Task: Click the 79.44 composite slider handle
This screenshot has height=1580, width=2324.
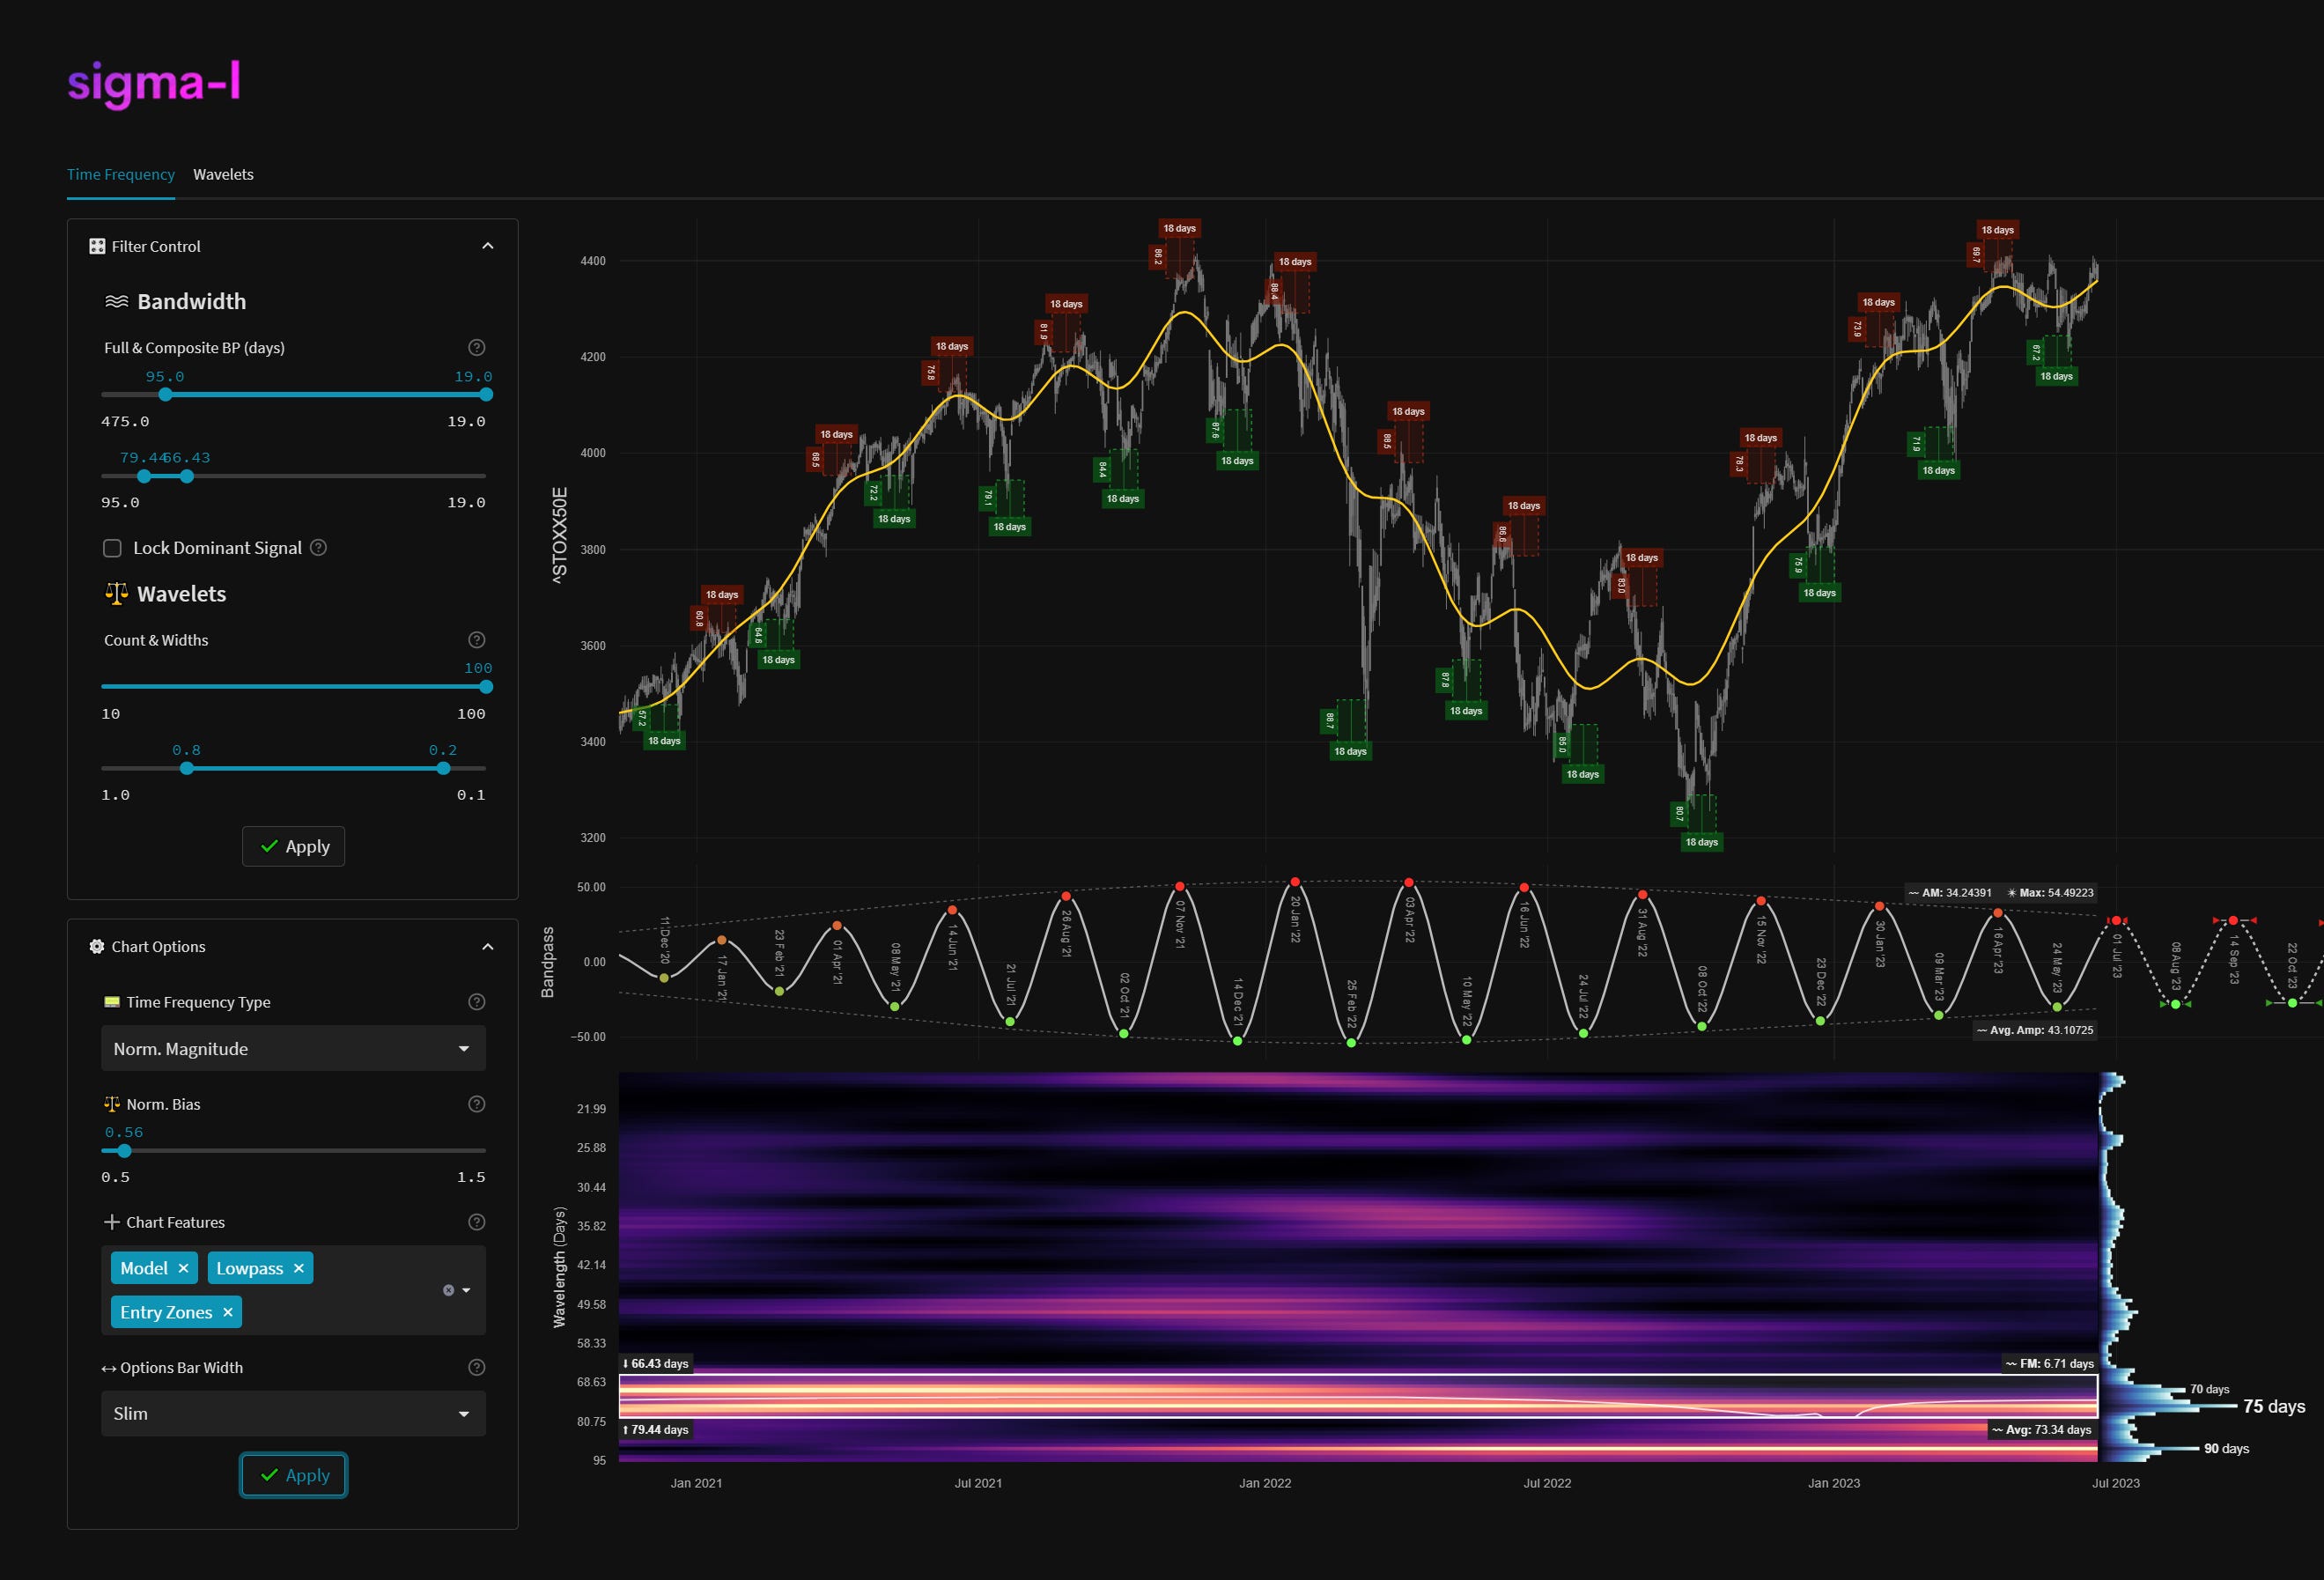Action: click(x=144, y=476)
